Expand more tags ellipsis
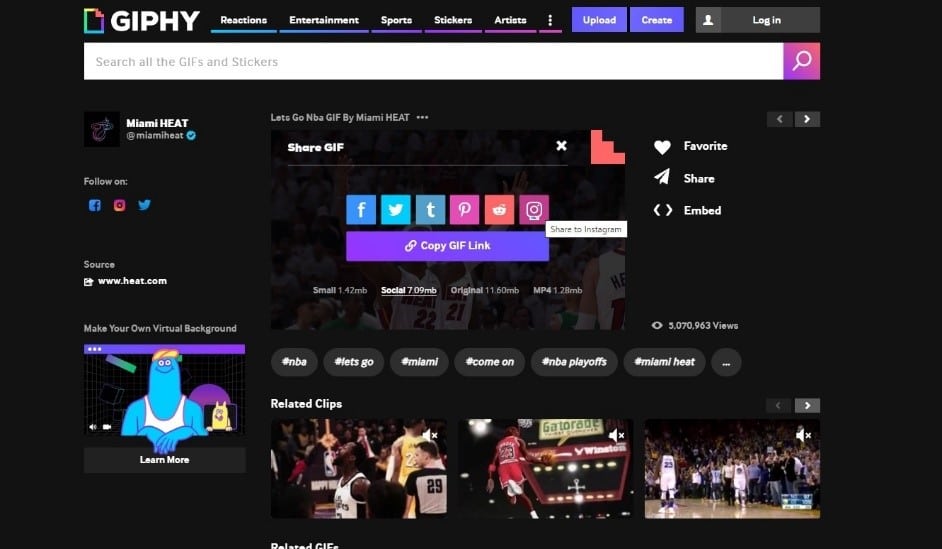 (726, 362)
